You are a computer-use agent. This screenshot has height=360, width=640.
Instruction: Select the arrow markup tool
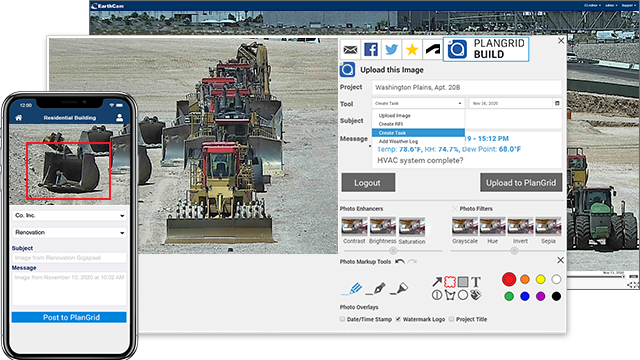(x=437, y=281)
